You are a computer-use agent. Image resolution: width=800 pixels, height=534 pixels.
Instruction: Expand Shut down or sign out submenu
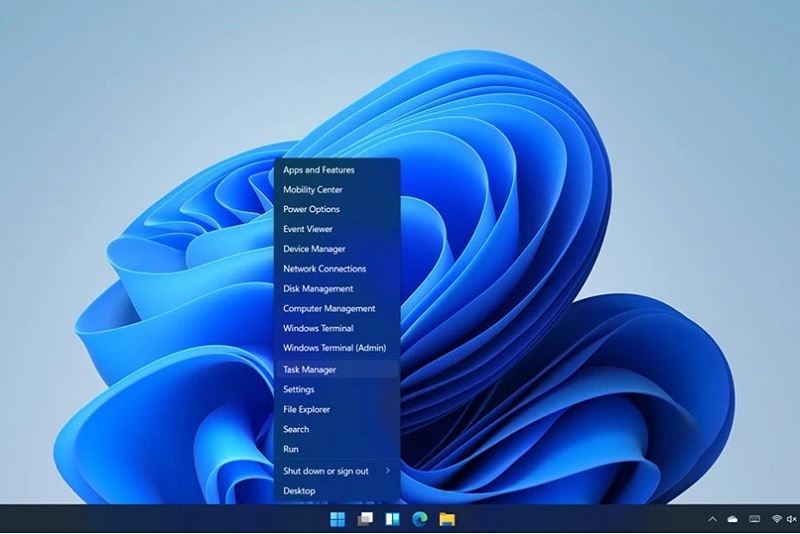(x=337, y=471)
